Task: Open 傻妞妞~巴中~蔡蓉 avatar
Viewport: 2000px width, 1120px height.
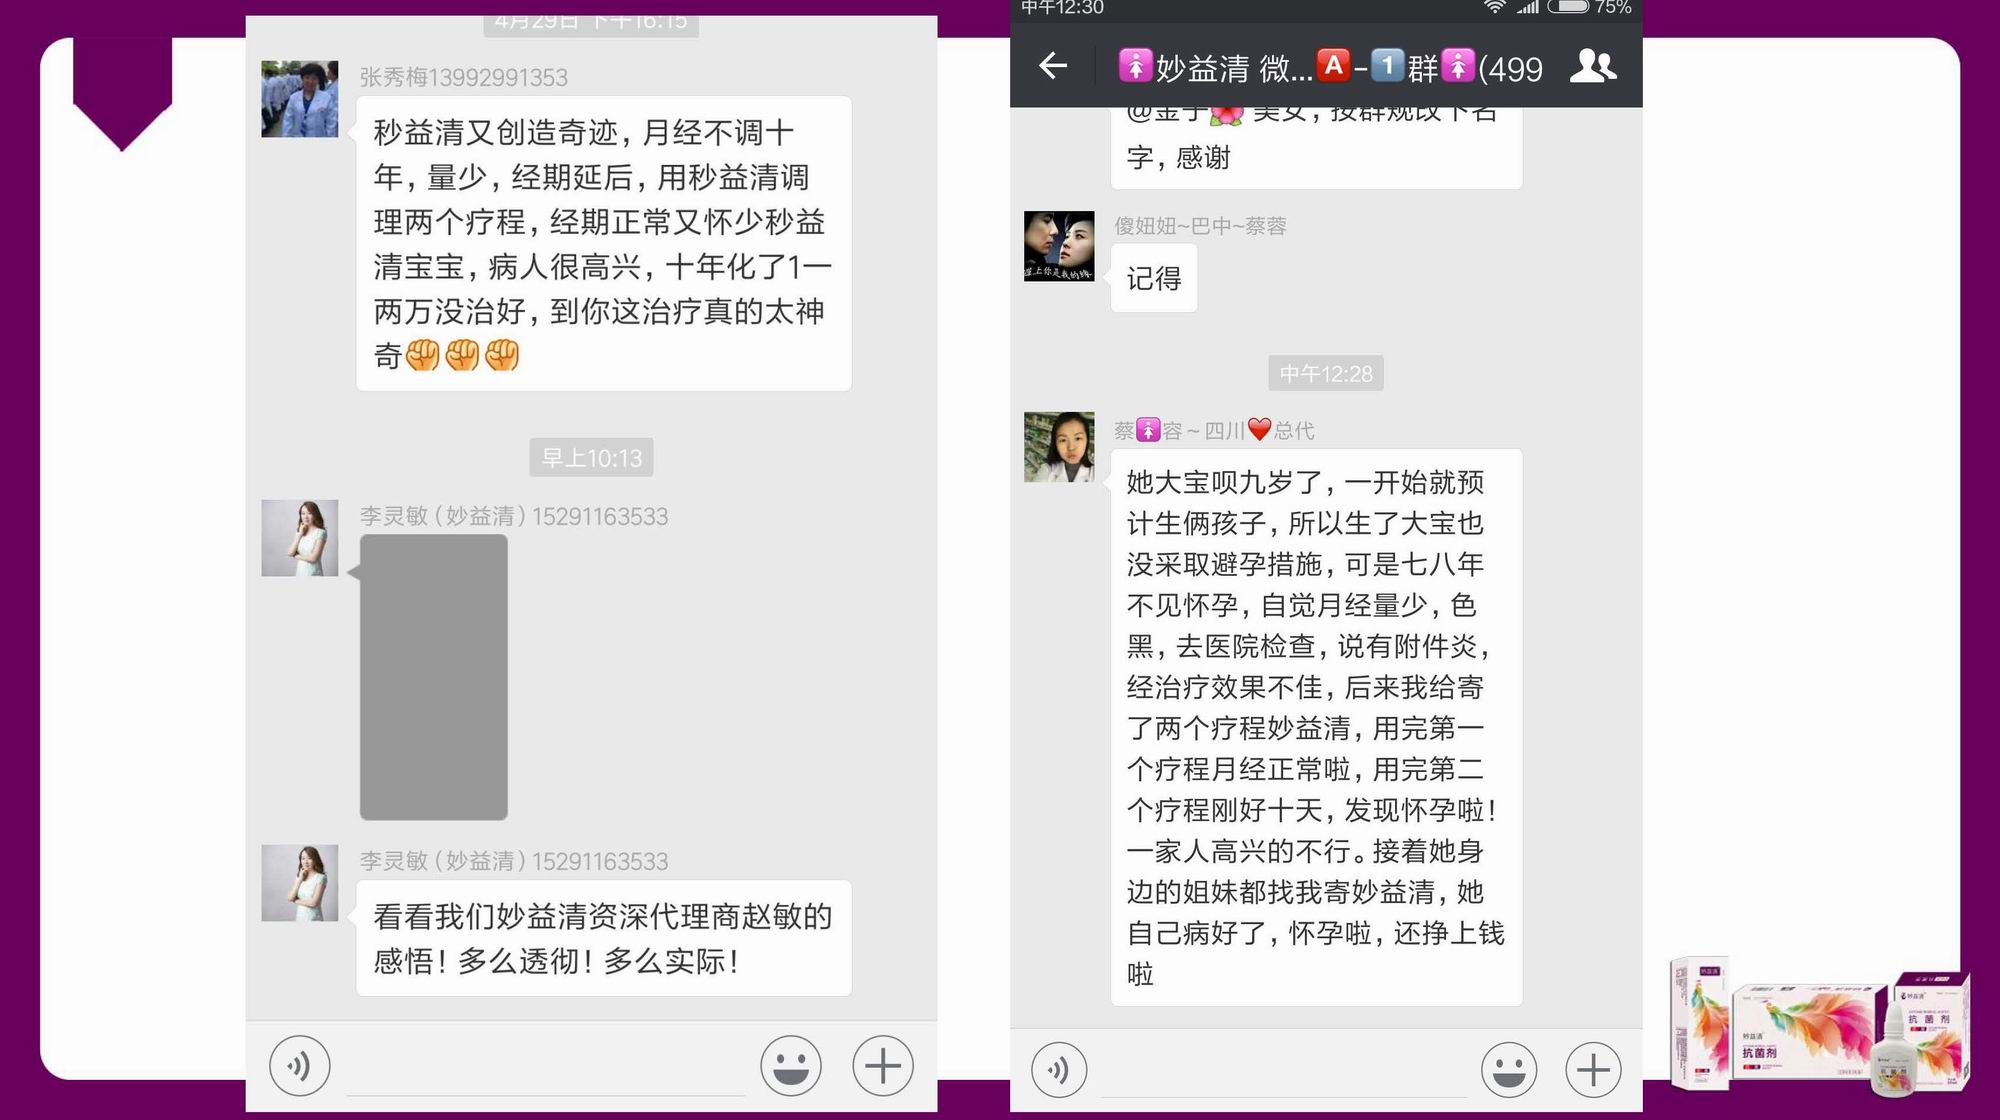Action: pyautogui.click(x=1059, y=246)
